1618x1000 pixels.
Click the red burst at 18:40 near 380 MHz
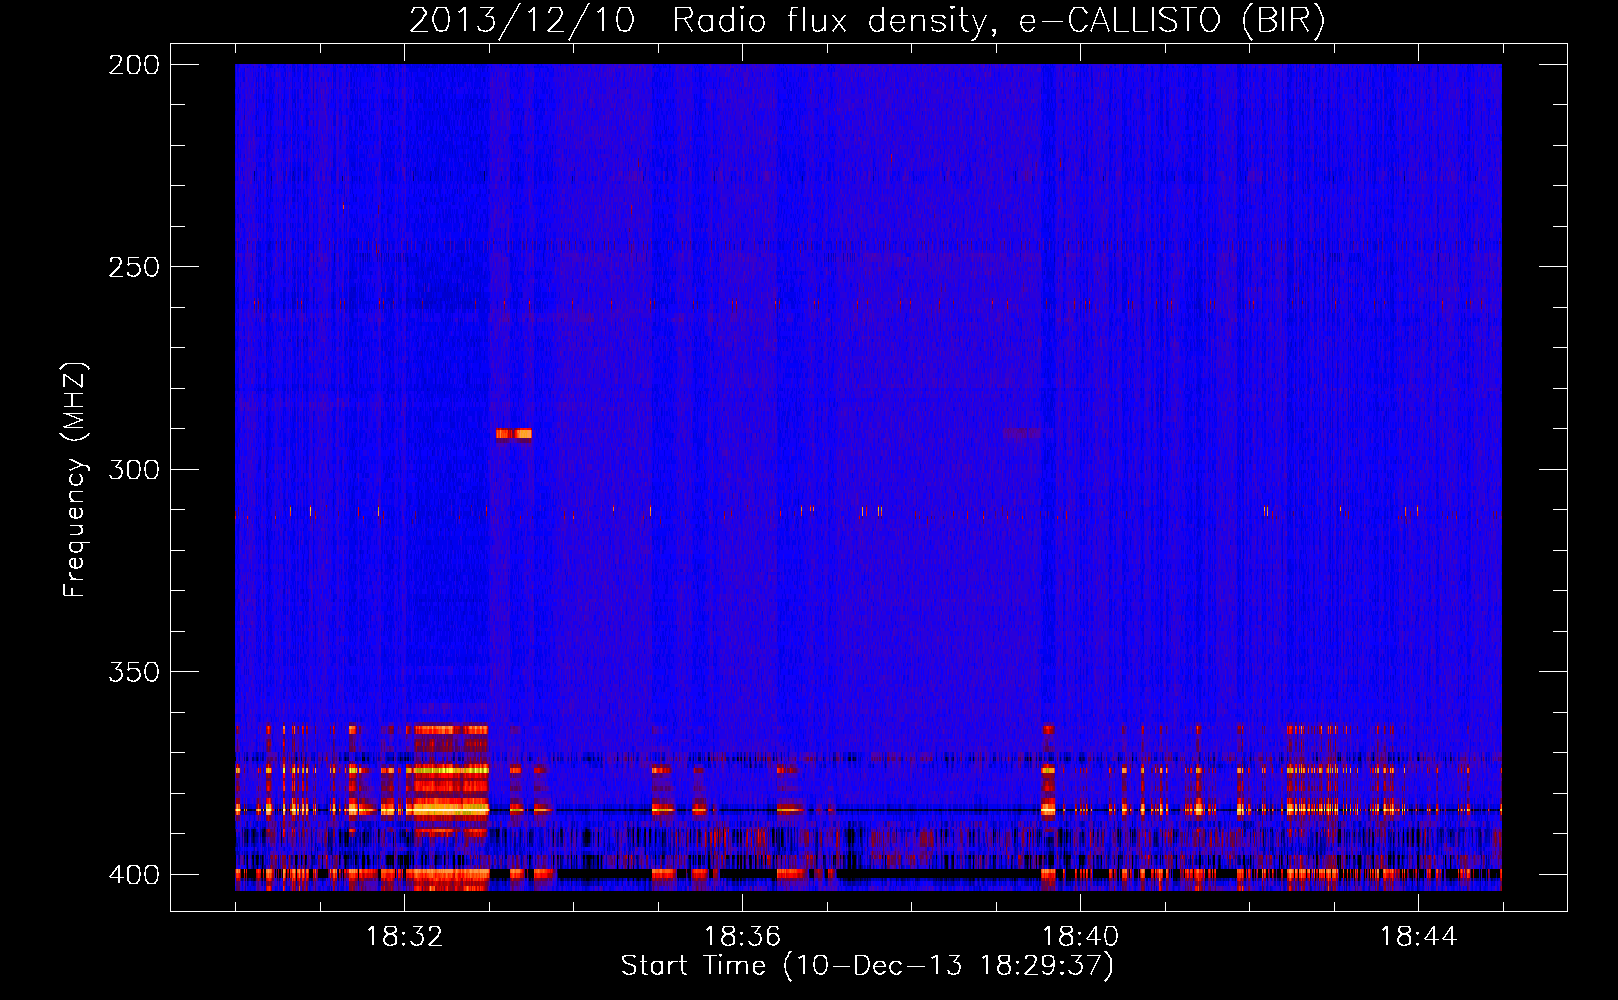pos(1048,770)
